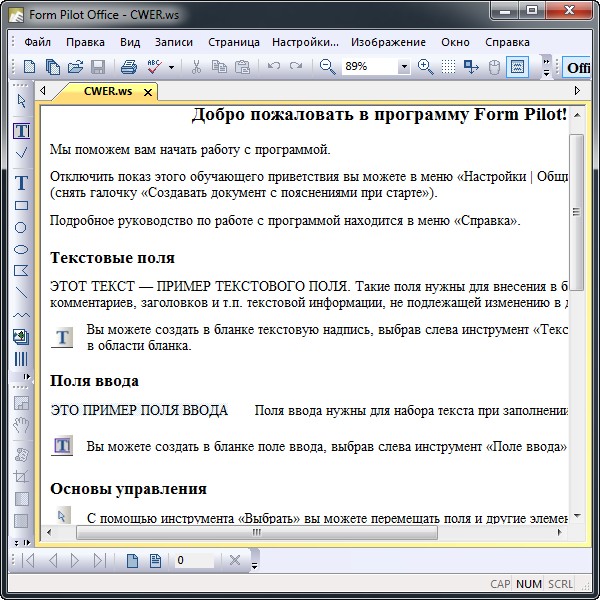
Task: Click the Zoom out magnifier
Action: 326,67
